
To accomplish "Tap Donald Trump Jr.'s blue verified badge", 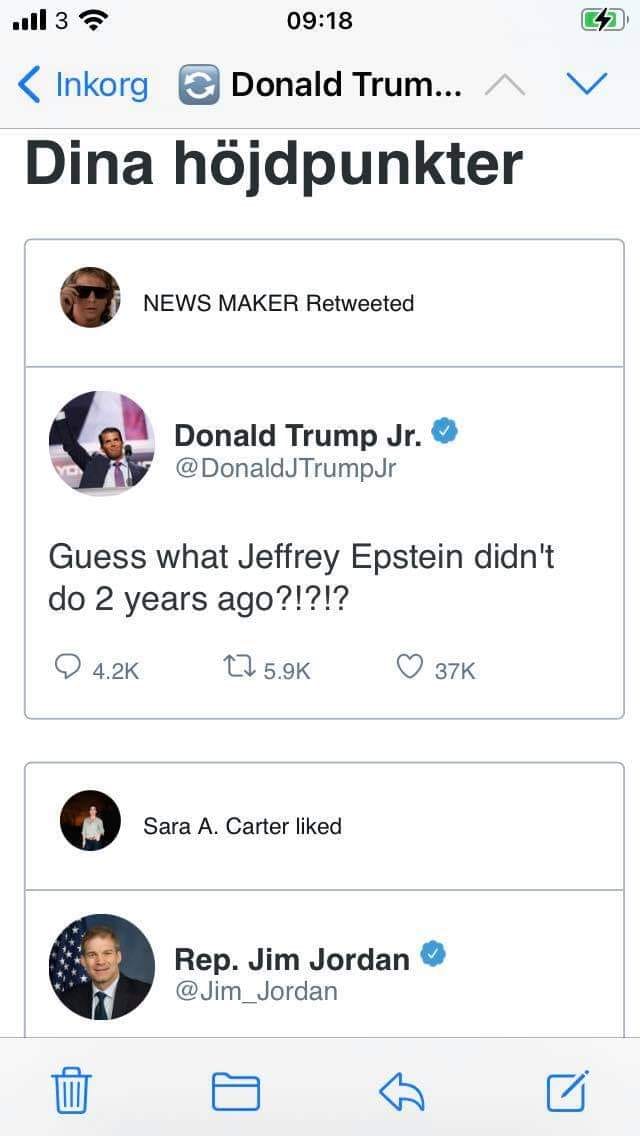I will click(445, 430).
